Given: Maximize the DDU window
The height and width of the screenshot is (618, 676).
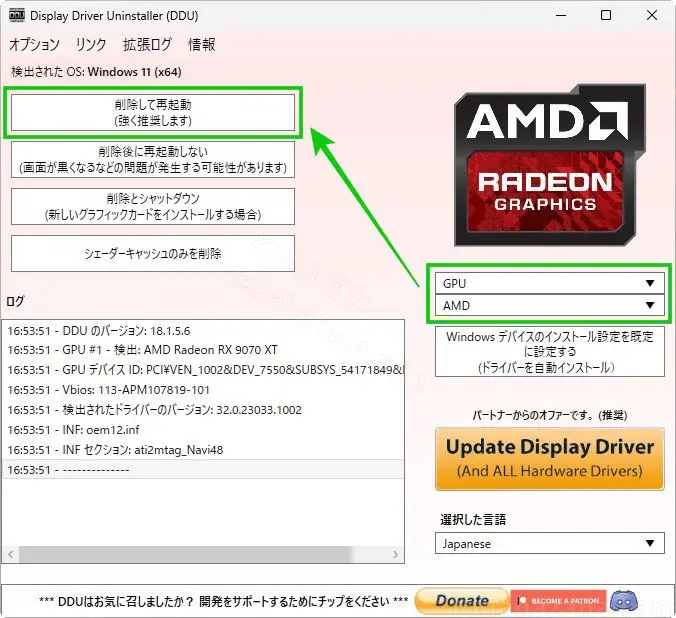Looking at the screenshot, I should pyautogui.click(x=606, y=16).
